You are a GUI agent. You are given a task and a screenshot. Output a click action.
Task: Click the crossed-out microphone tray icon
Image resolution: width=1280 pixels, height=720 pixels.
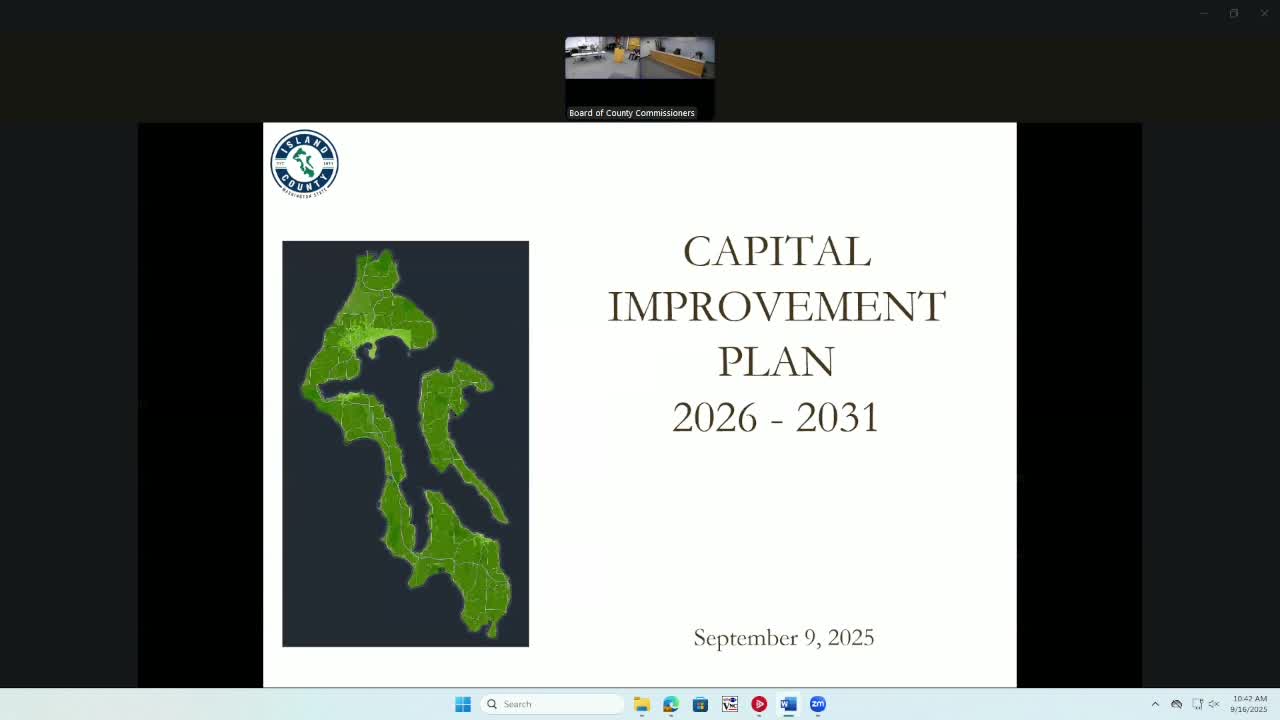point(1177,704)
